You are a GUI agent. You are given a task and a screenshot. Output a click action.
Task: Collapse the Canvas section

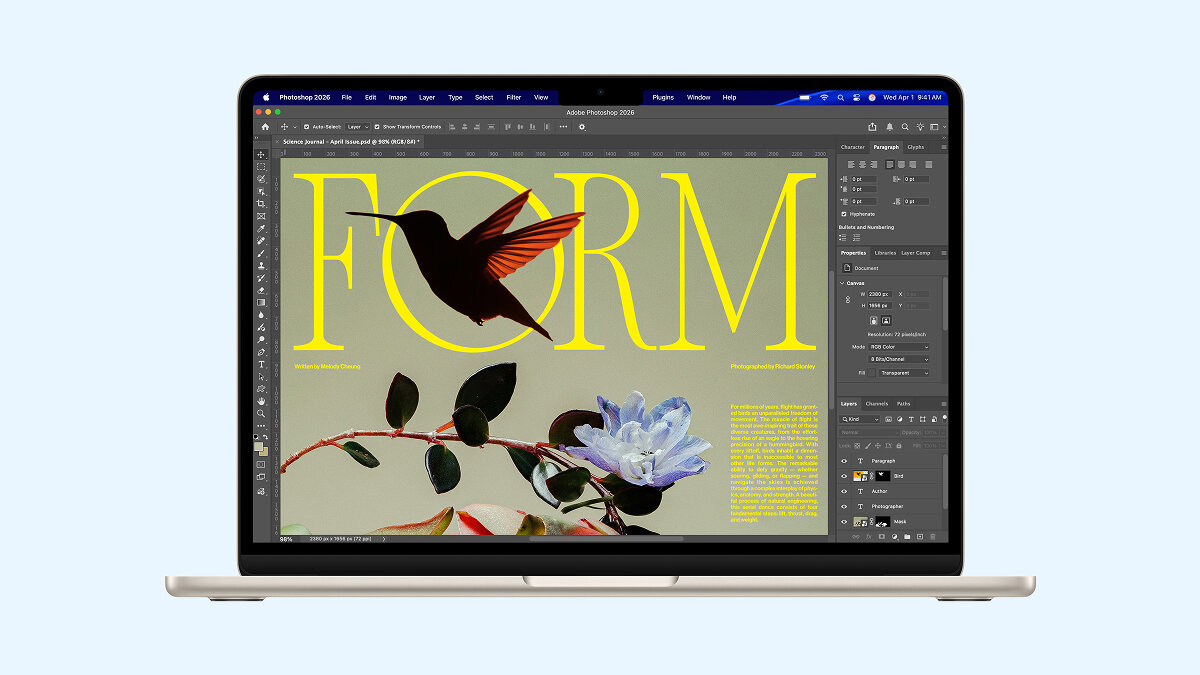click(x=842, y=283)
